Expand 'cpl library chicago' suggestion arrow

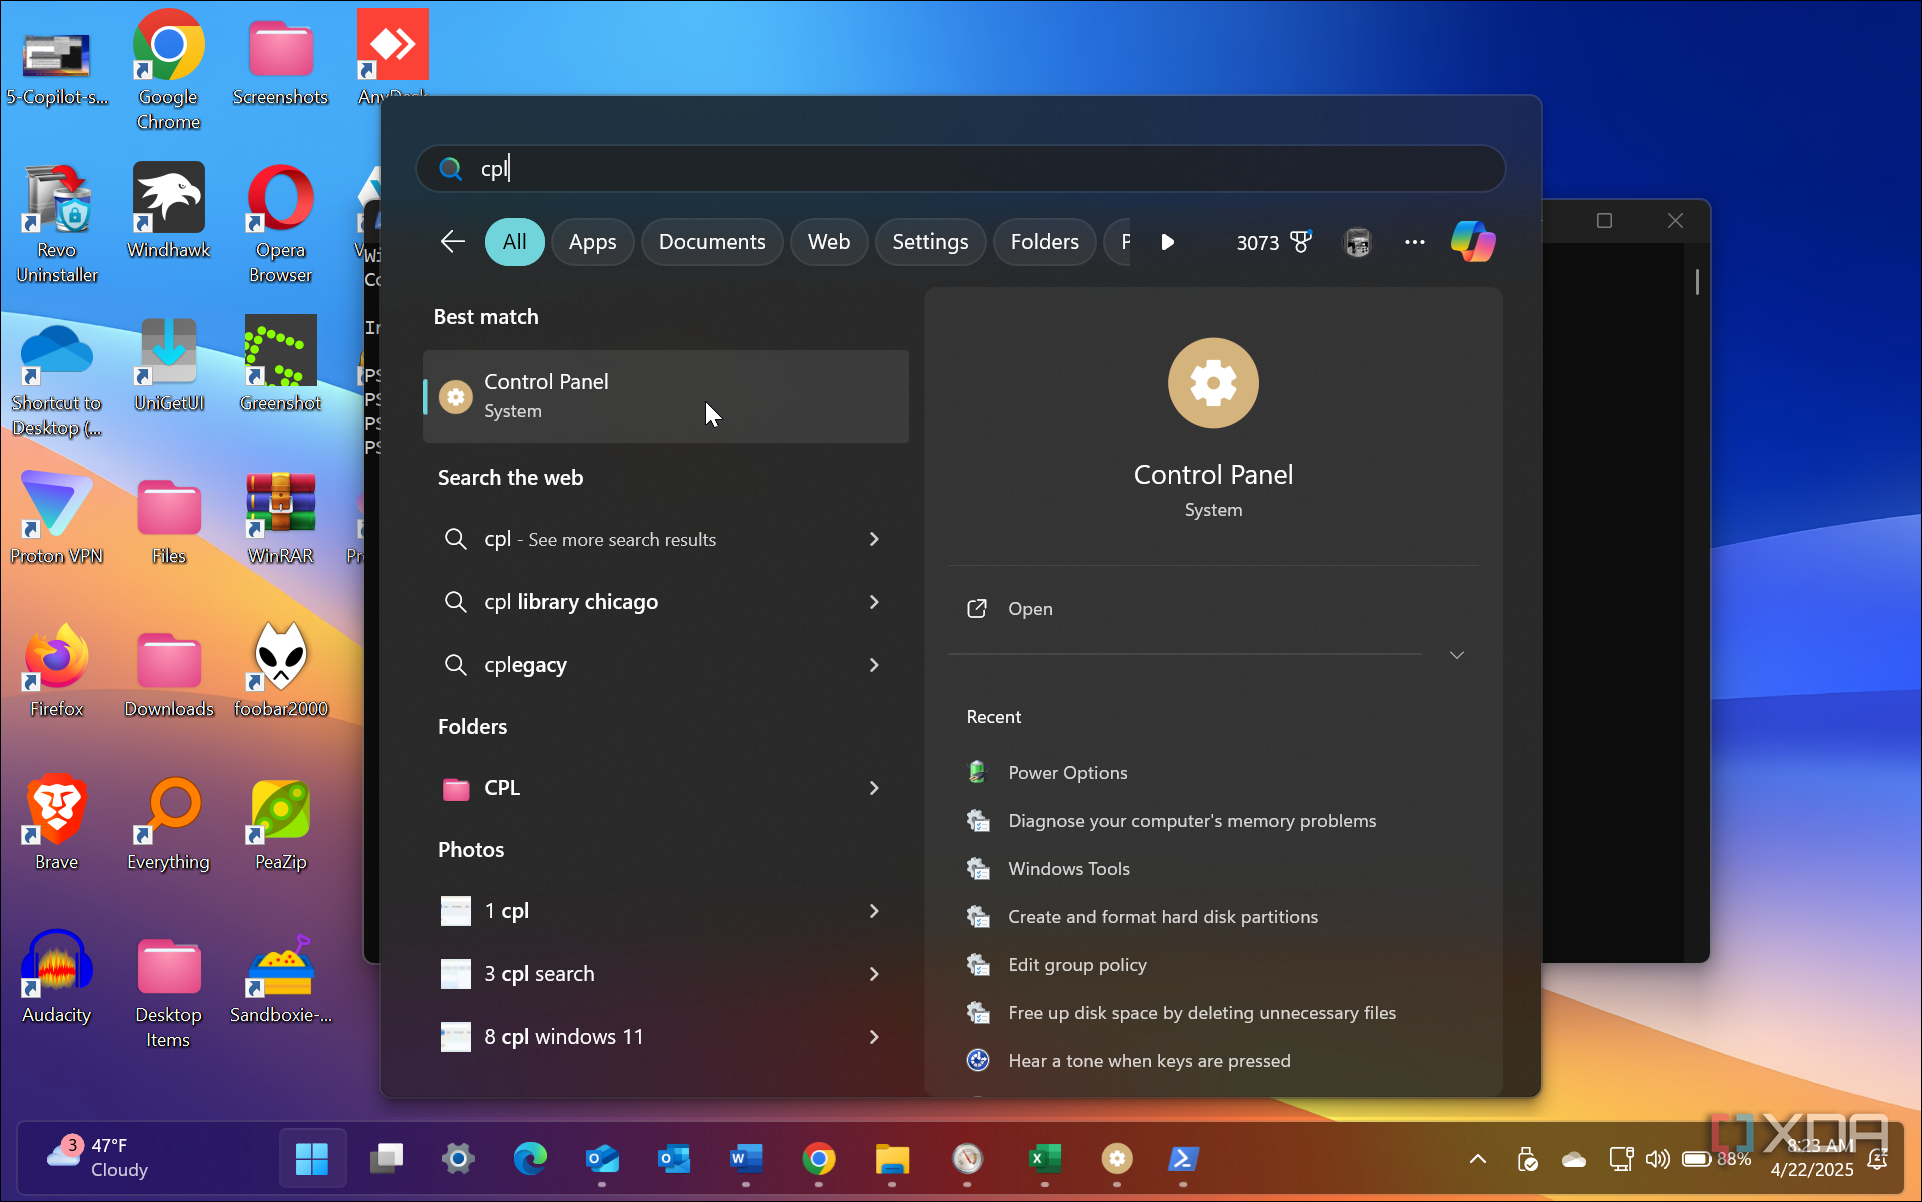(874, 602)
